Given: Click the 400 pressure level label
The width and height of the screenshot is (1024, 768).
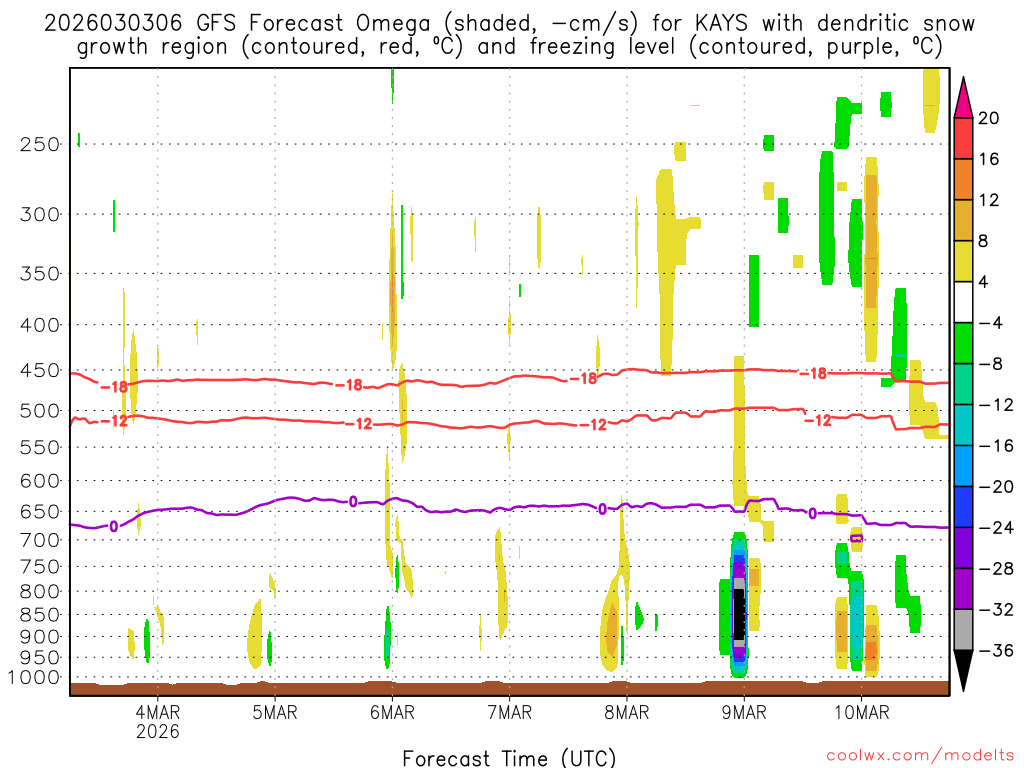Looking at the screenshot, I should click(40, 325).
